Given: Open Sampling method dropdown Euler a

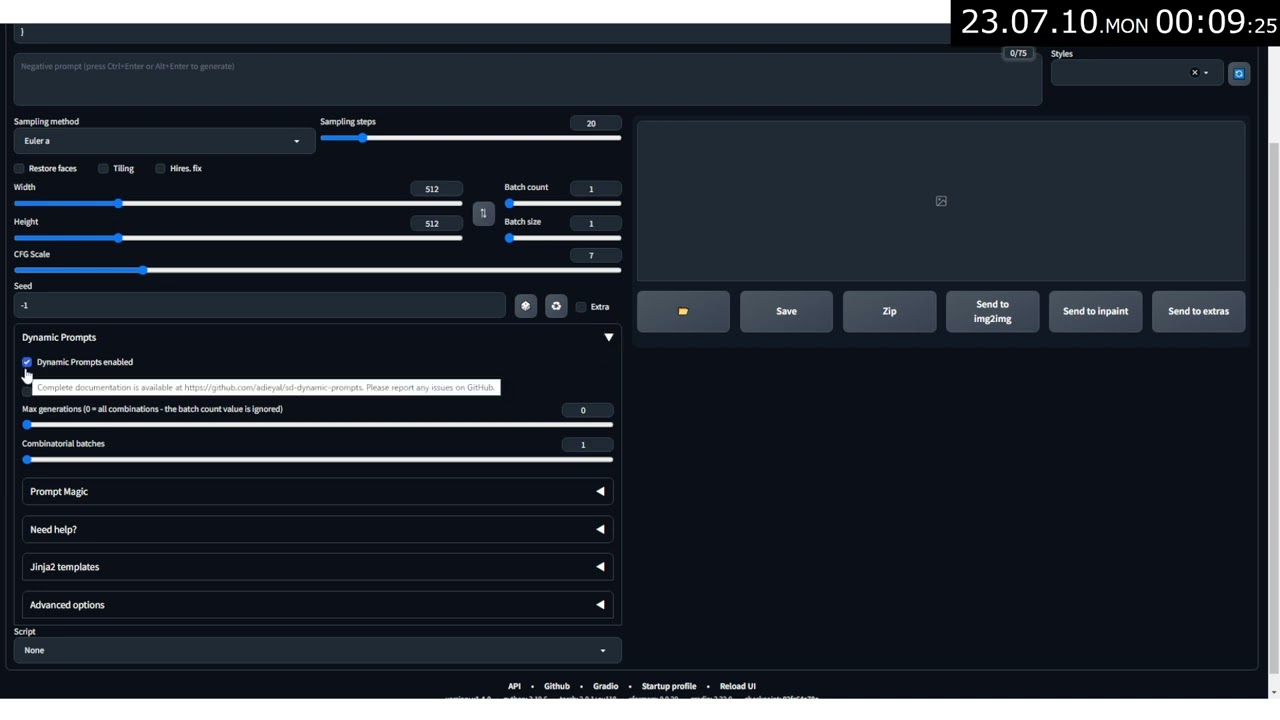Looking at the screenshot, I should [x=164, y=141].
